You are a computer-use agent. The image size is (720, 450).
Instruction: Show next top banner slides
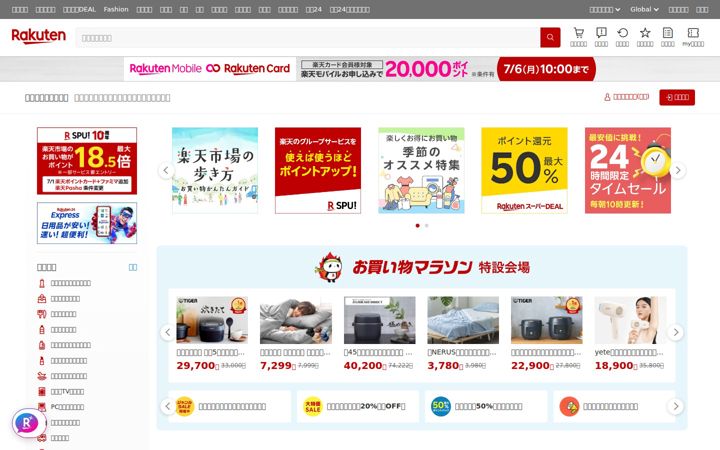coord(678,170)
